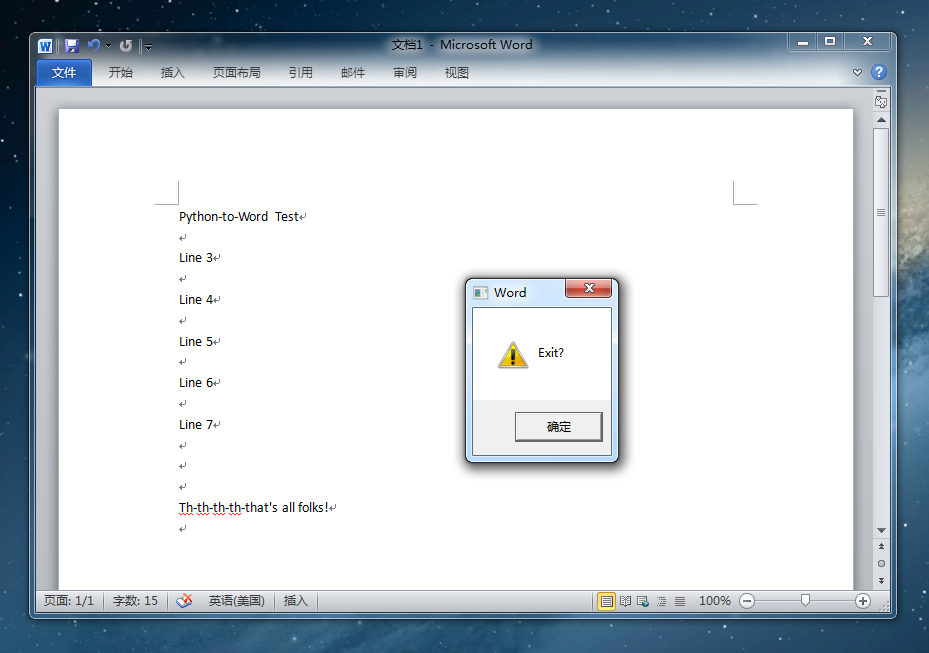Image resolution: width=929 pixels, height=653 pixels.
Task: Open the 文件 File tab
Action: 64,72
